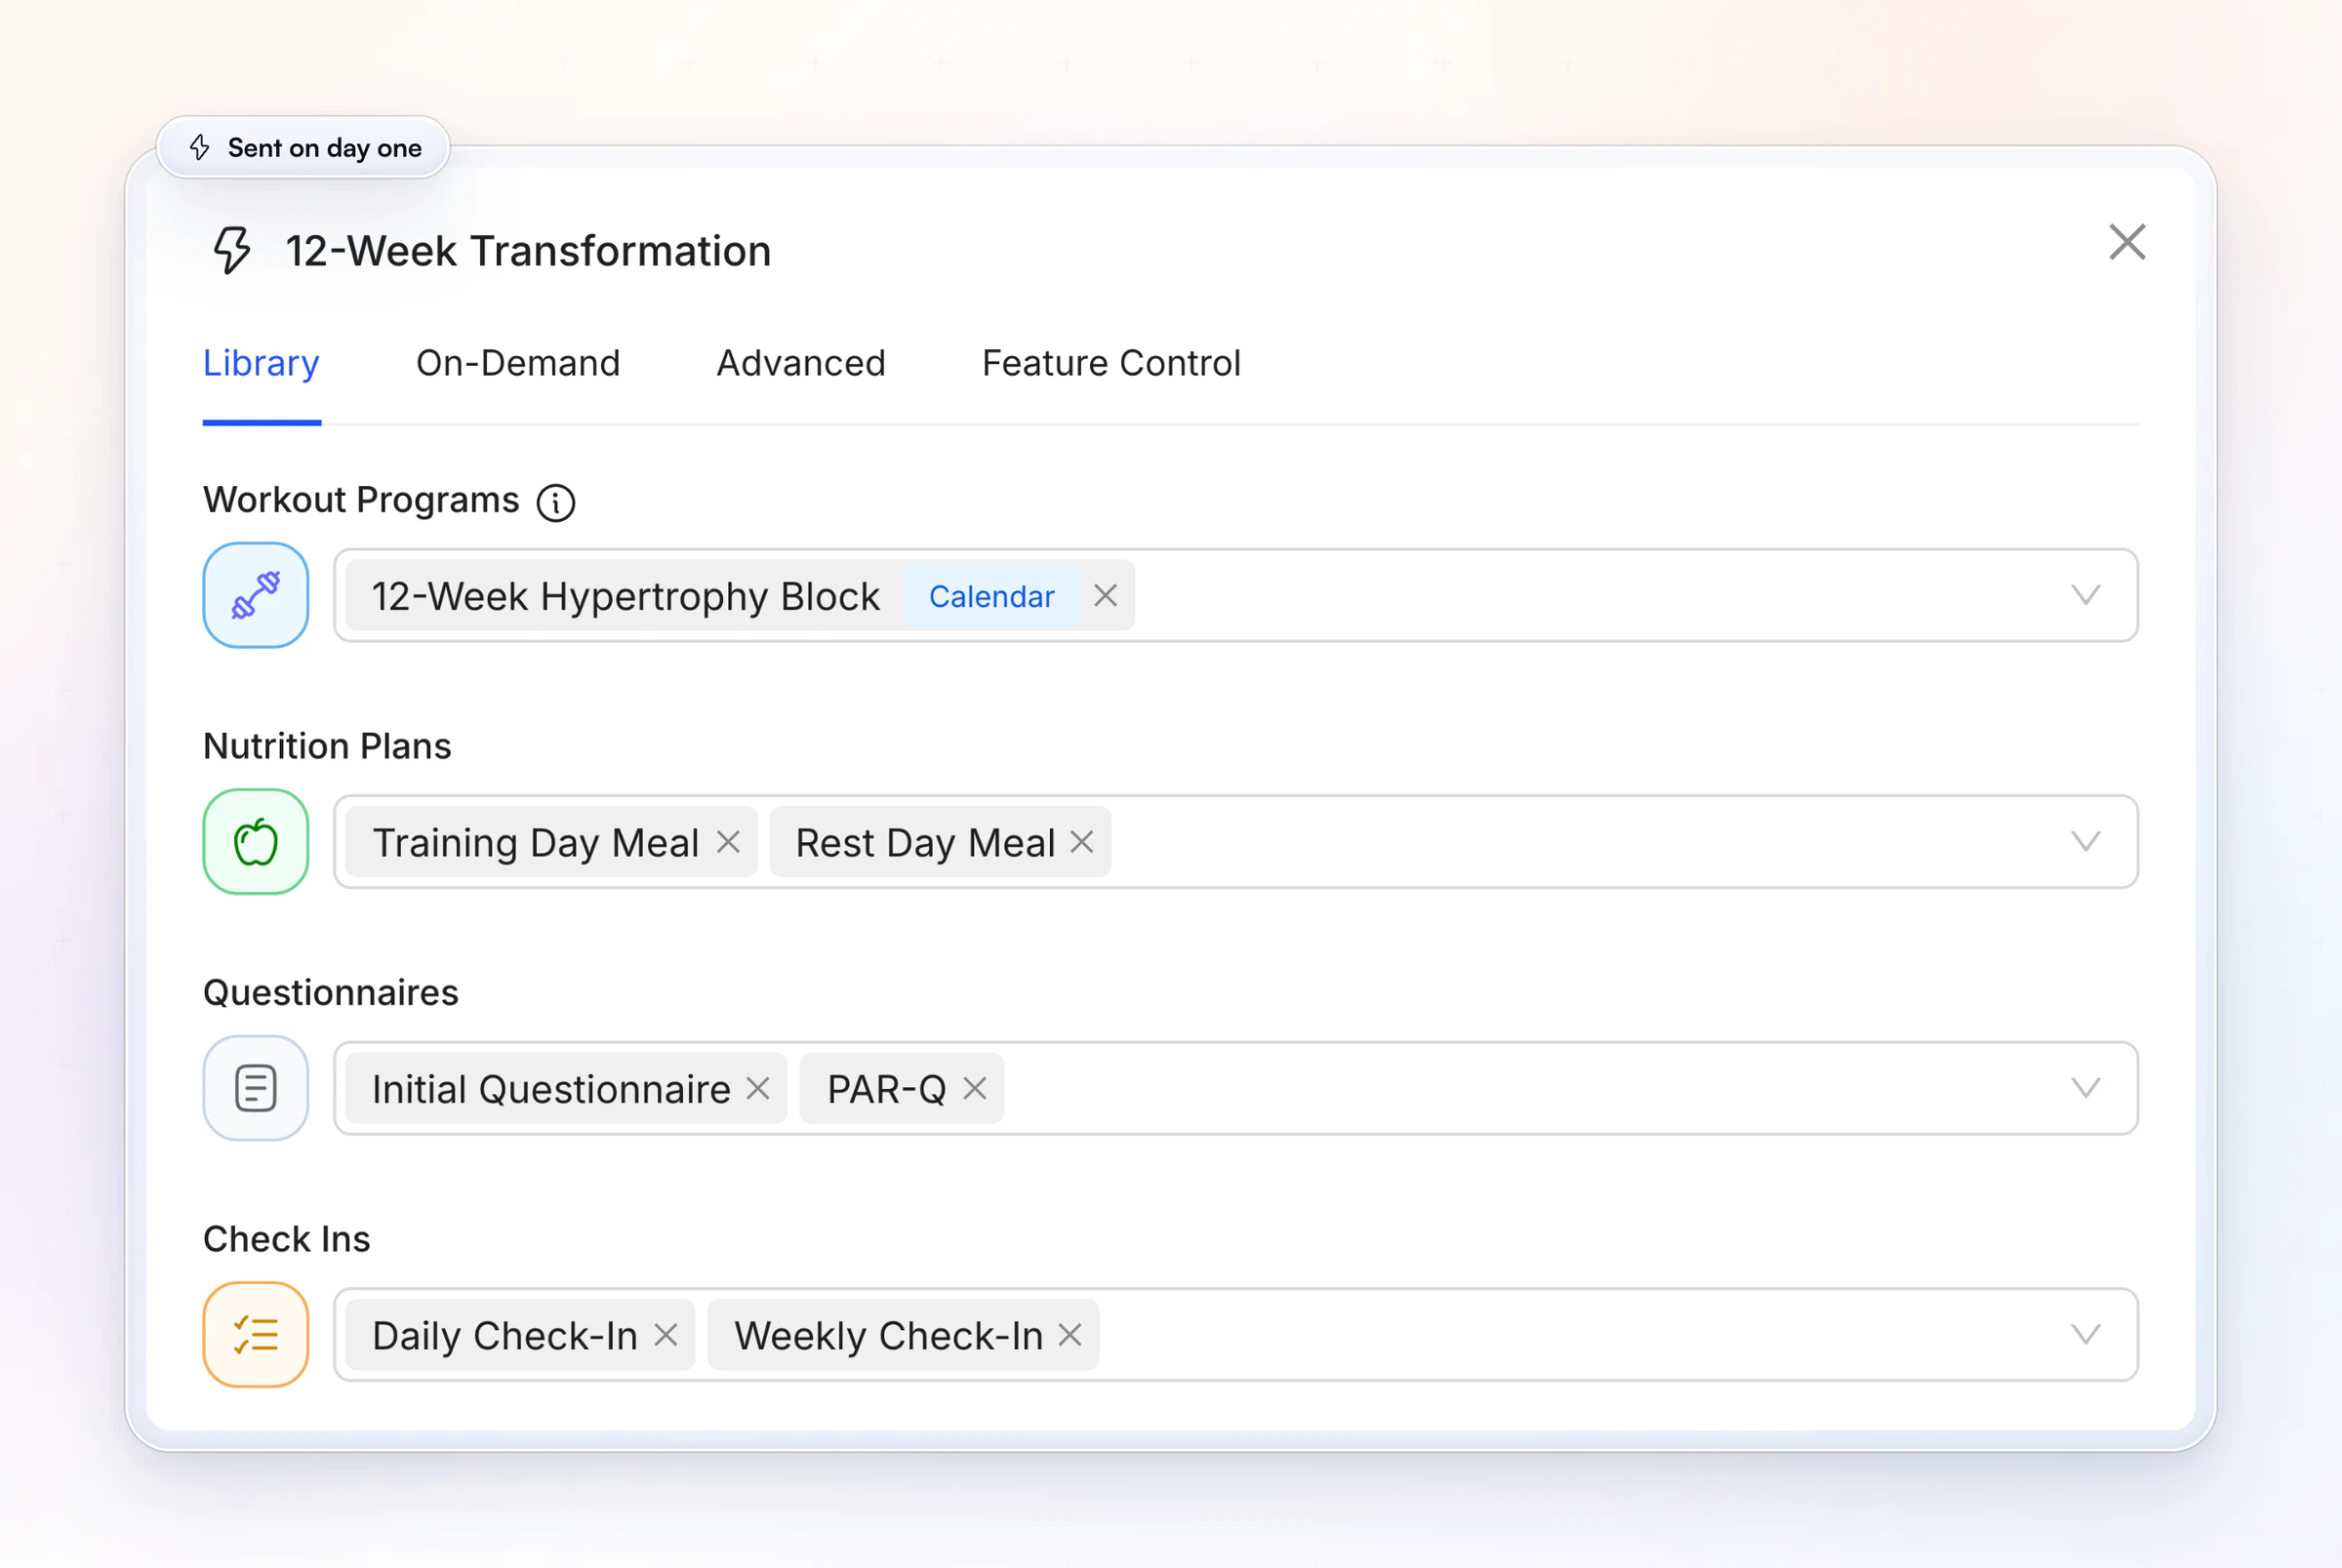Click the Training Day Meal tag text

[536, 843]
